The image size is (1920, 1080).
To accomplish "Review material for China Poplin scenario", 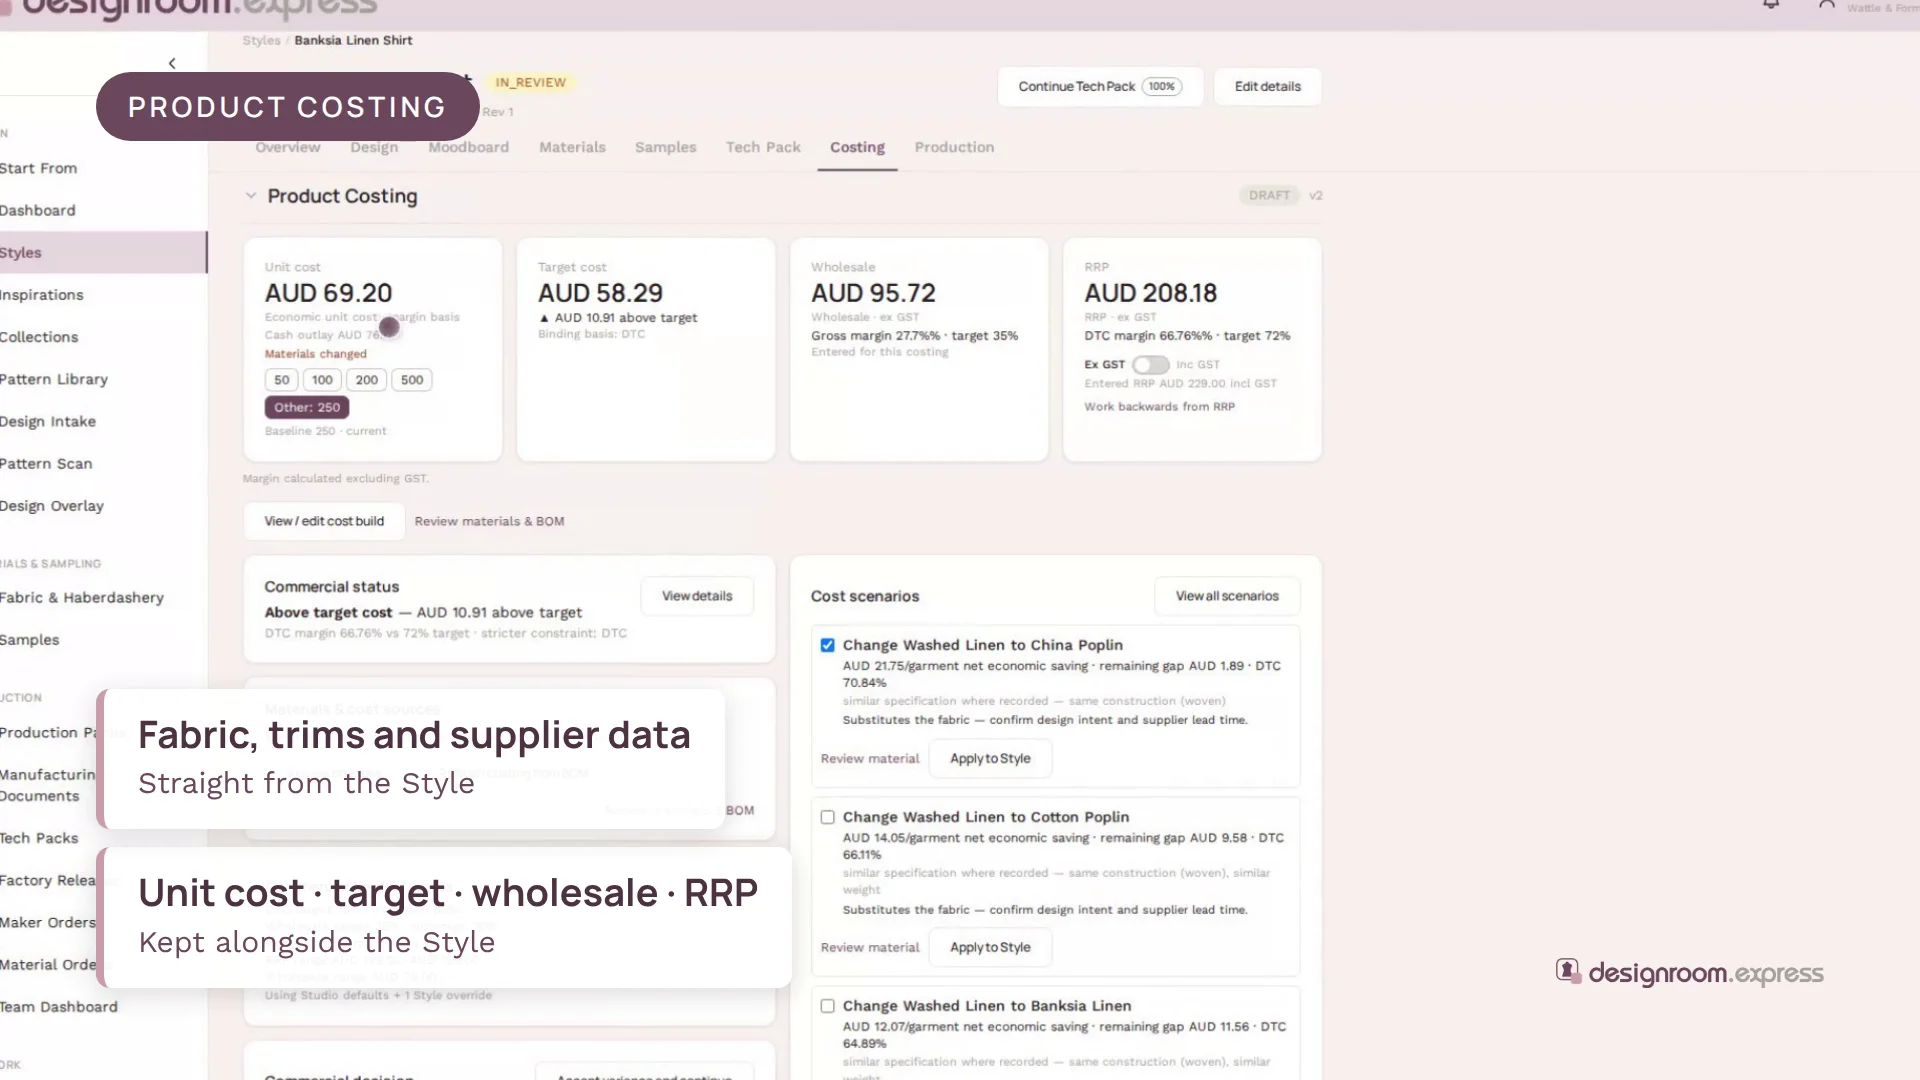I will pyautogui.click(x=870, y=759).
